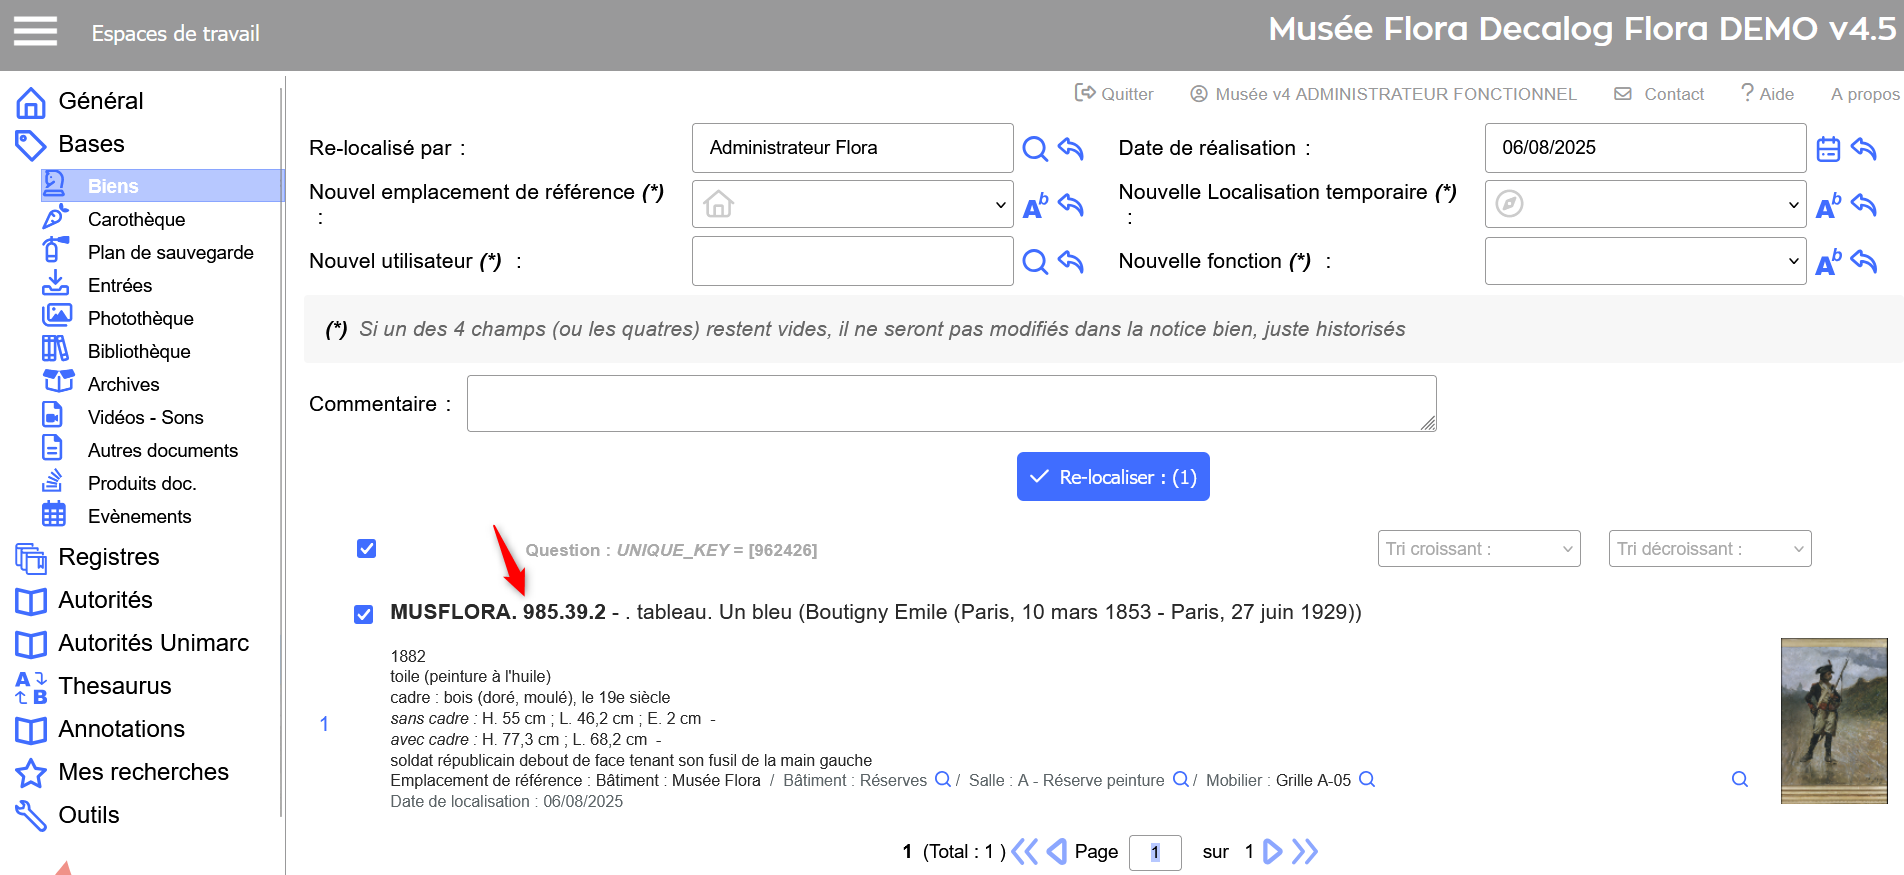This screenshot has height=875, width=1904.
Task: Open Nouvel emplacement de référence dropdown
Action: click(x=852, y=205)
